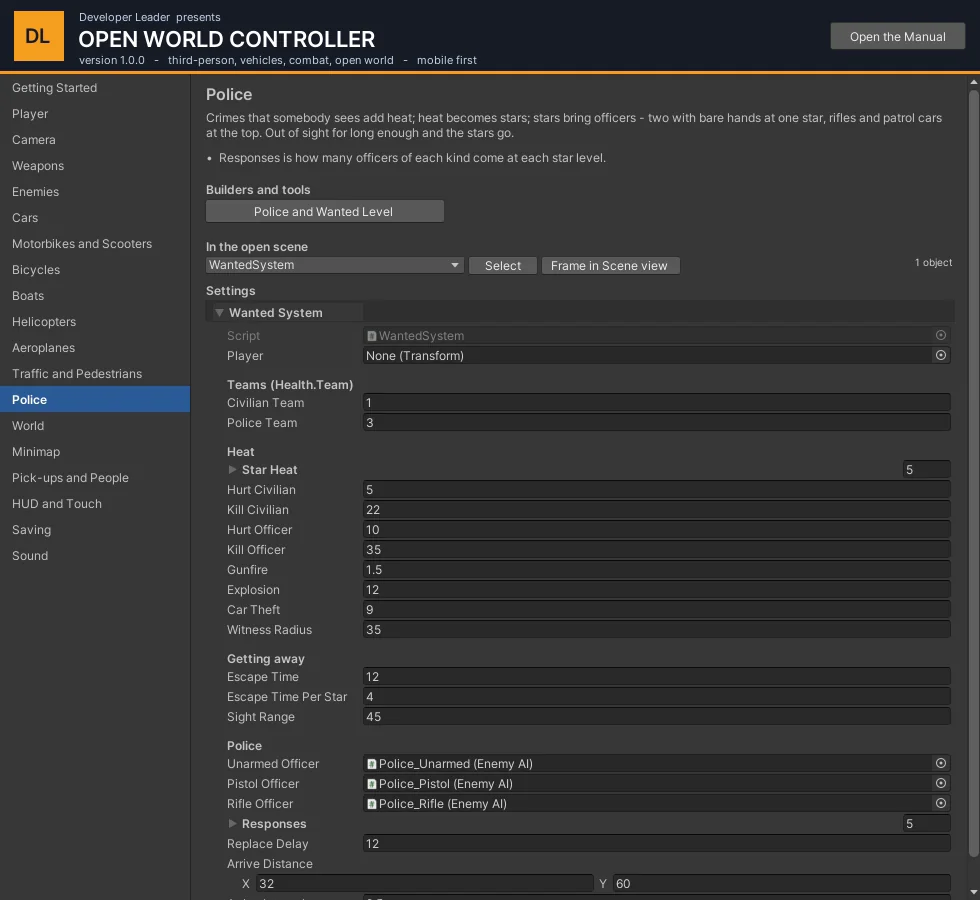Open object picker for Rifle Officer
The height and width of the screenshot is (900, 980).
pos(941,803)
